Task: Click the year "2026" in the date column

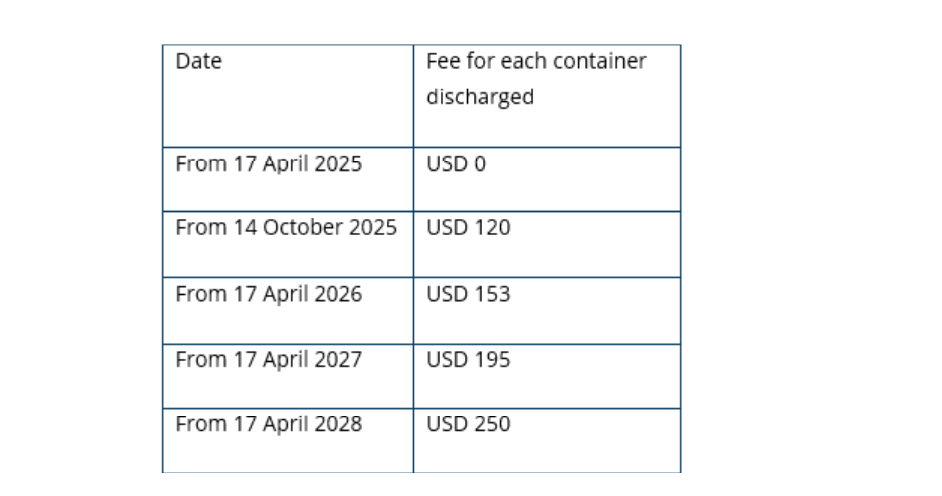Action: (338, 294)
